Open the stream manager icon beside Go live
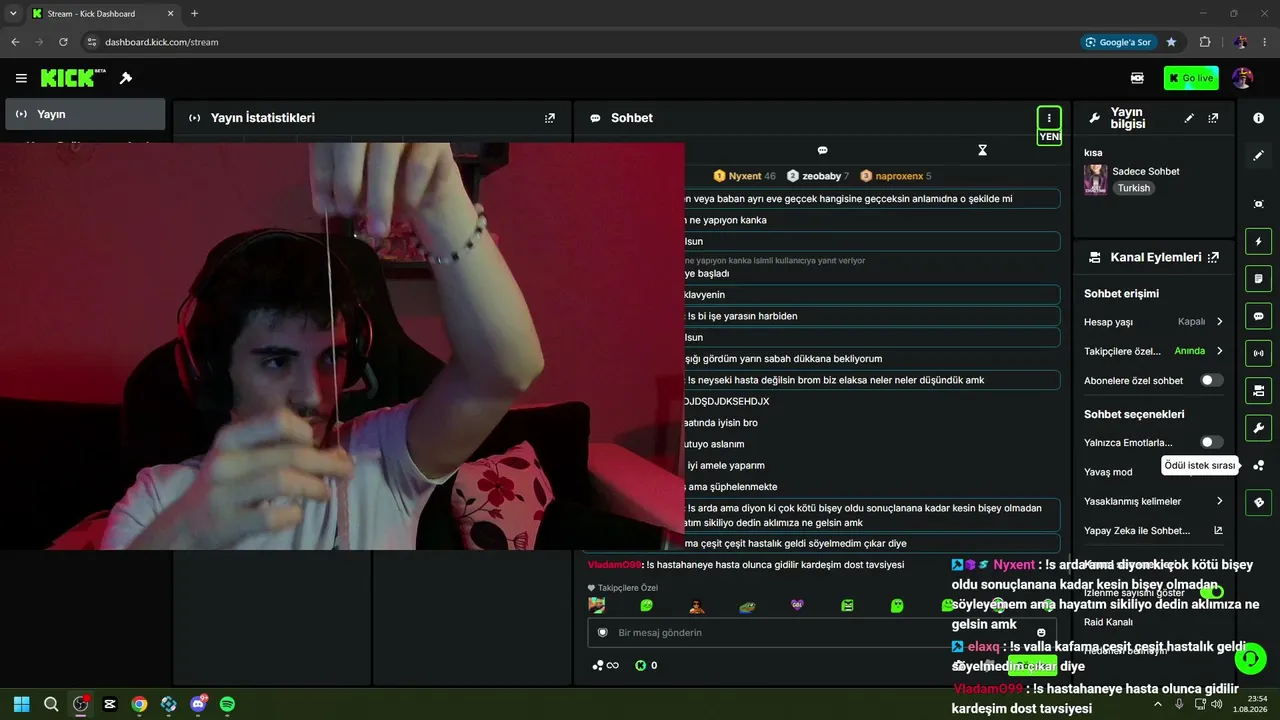 [x=1137, y=78]
